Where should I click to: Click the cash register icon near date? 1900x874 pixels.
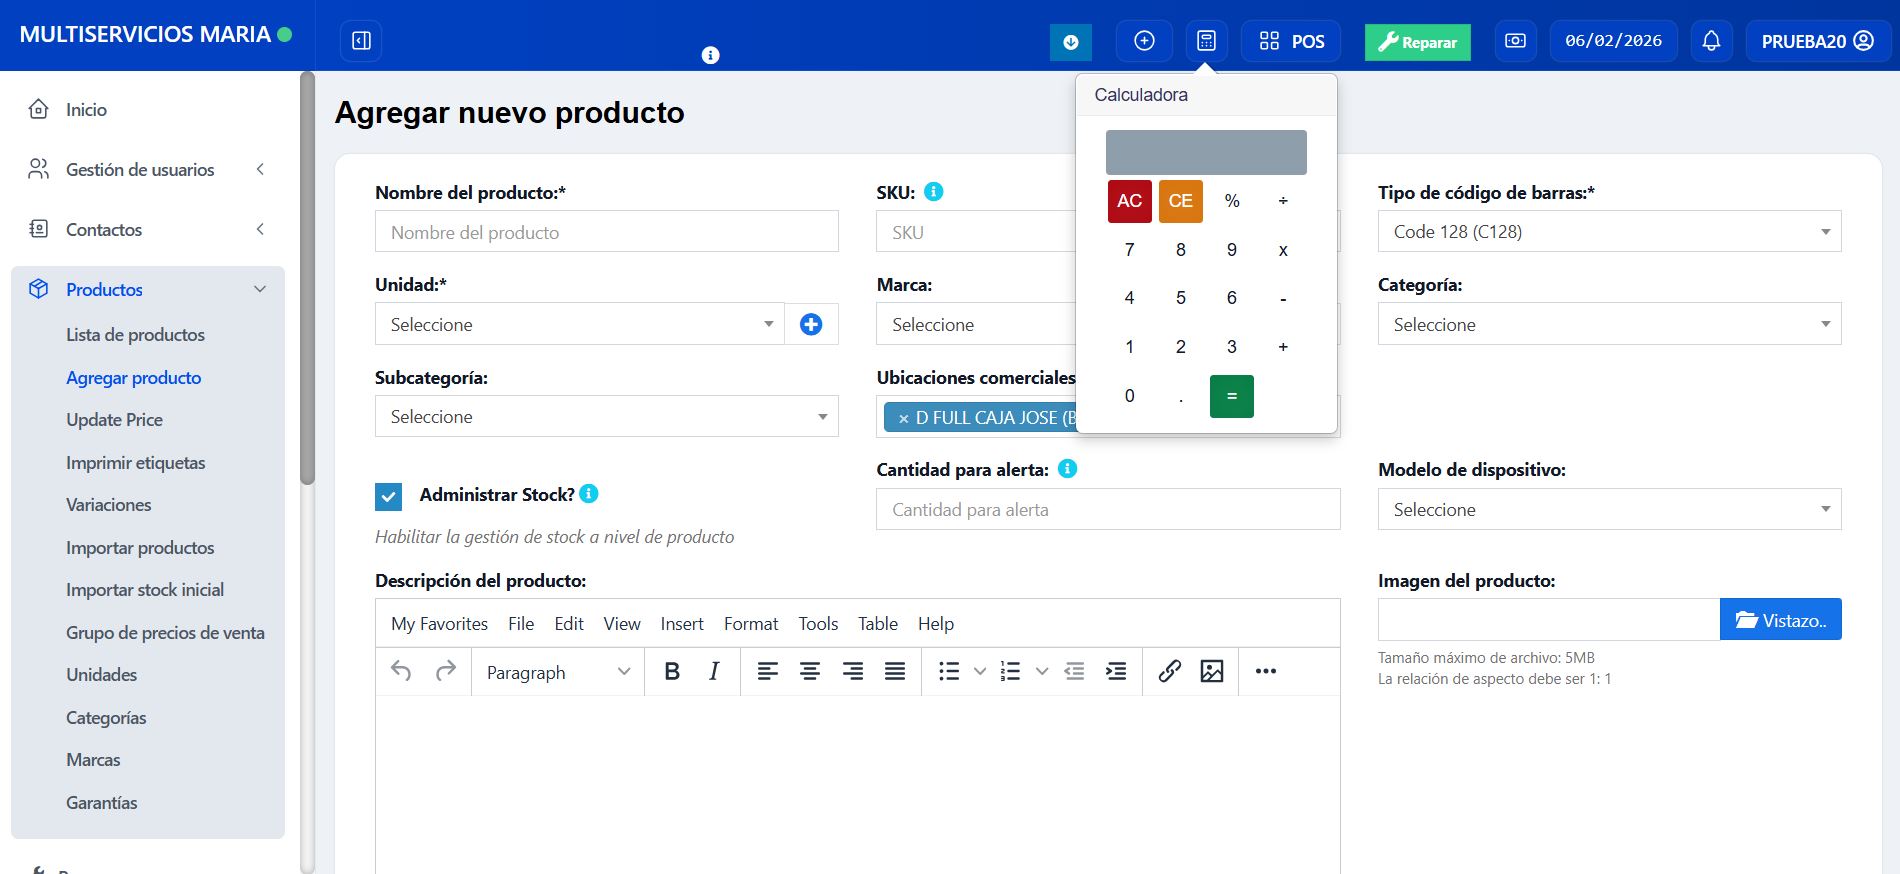tap(1515, 41)
